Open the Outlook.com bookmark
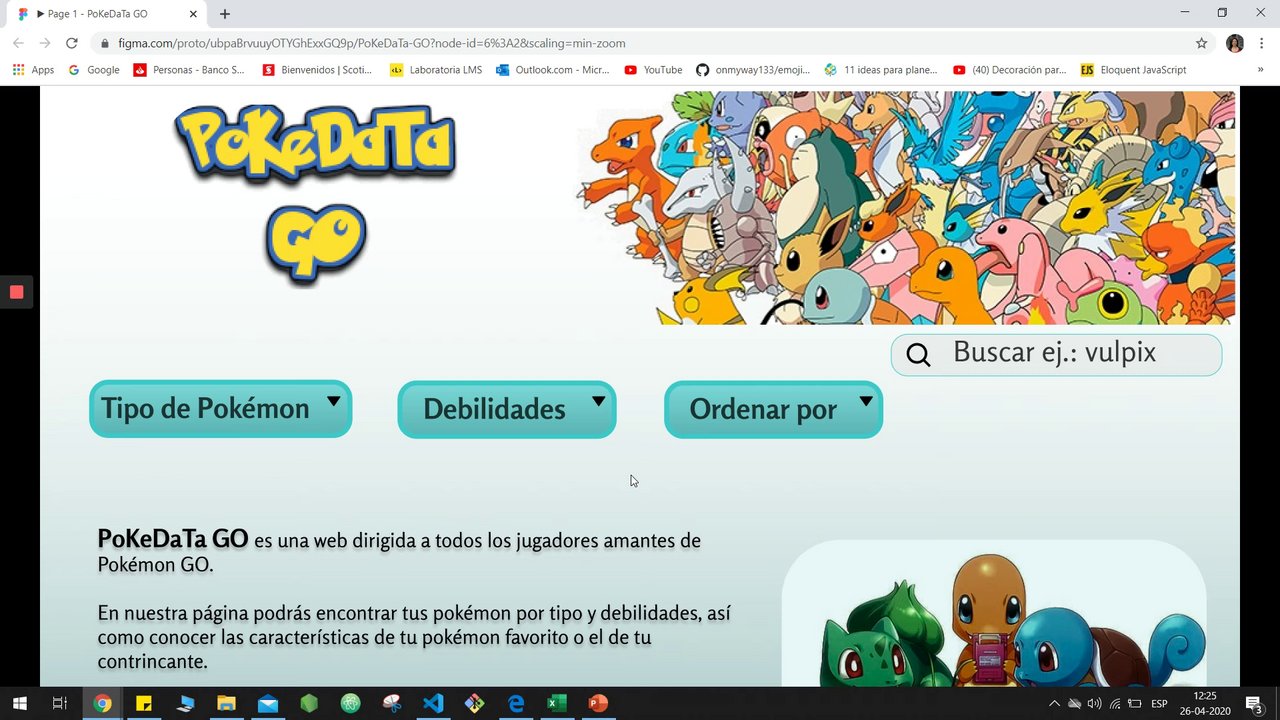 553,70
